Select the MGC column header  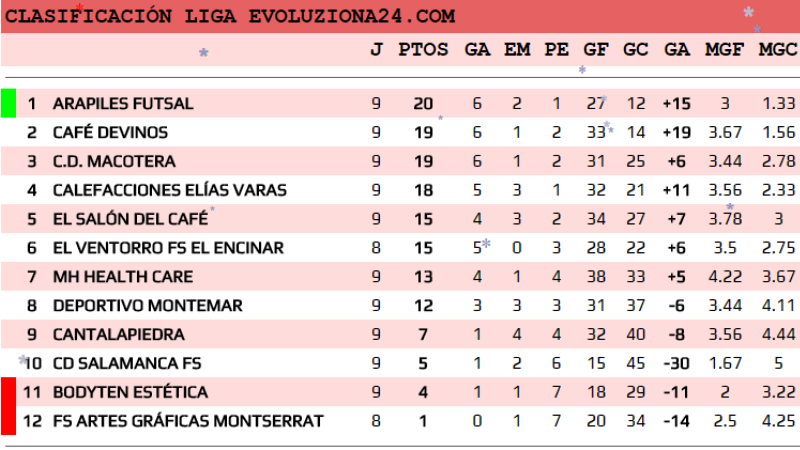click(778, 49)
